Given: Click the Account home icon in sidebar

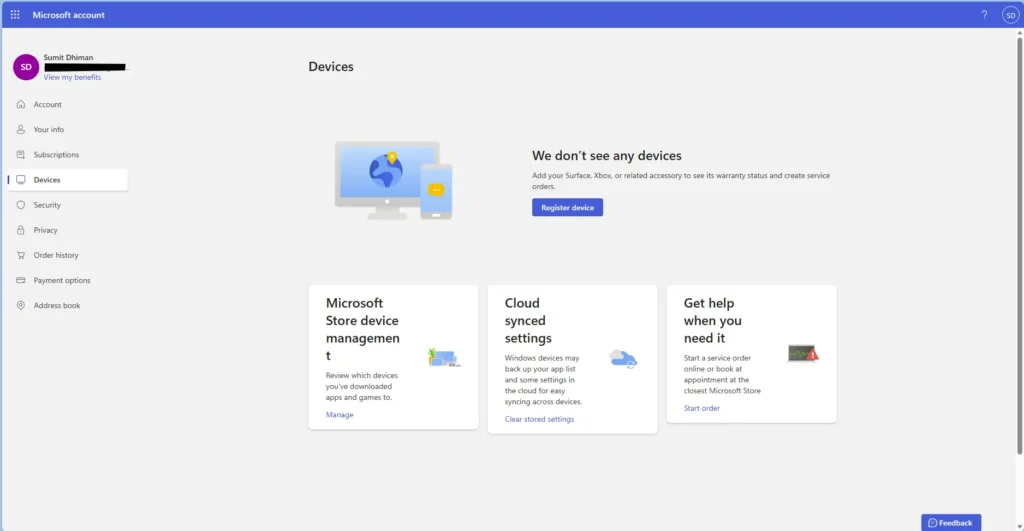Looking at the screenshot, I should tap(21, 104).
